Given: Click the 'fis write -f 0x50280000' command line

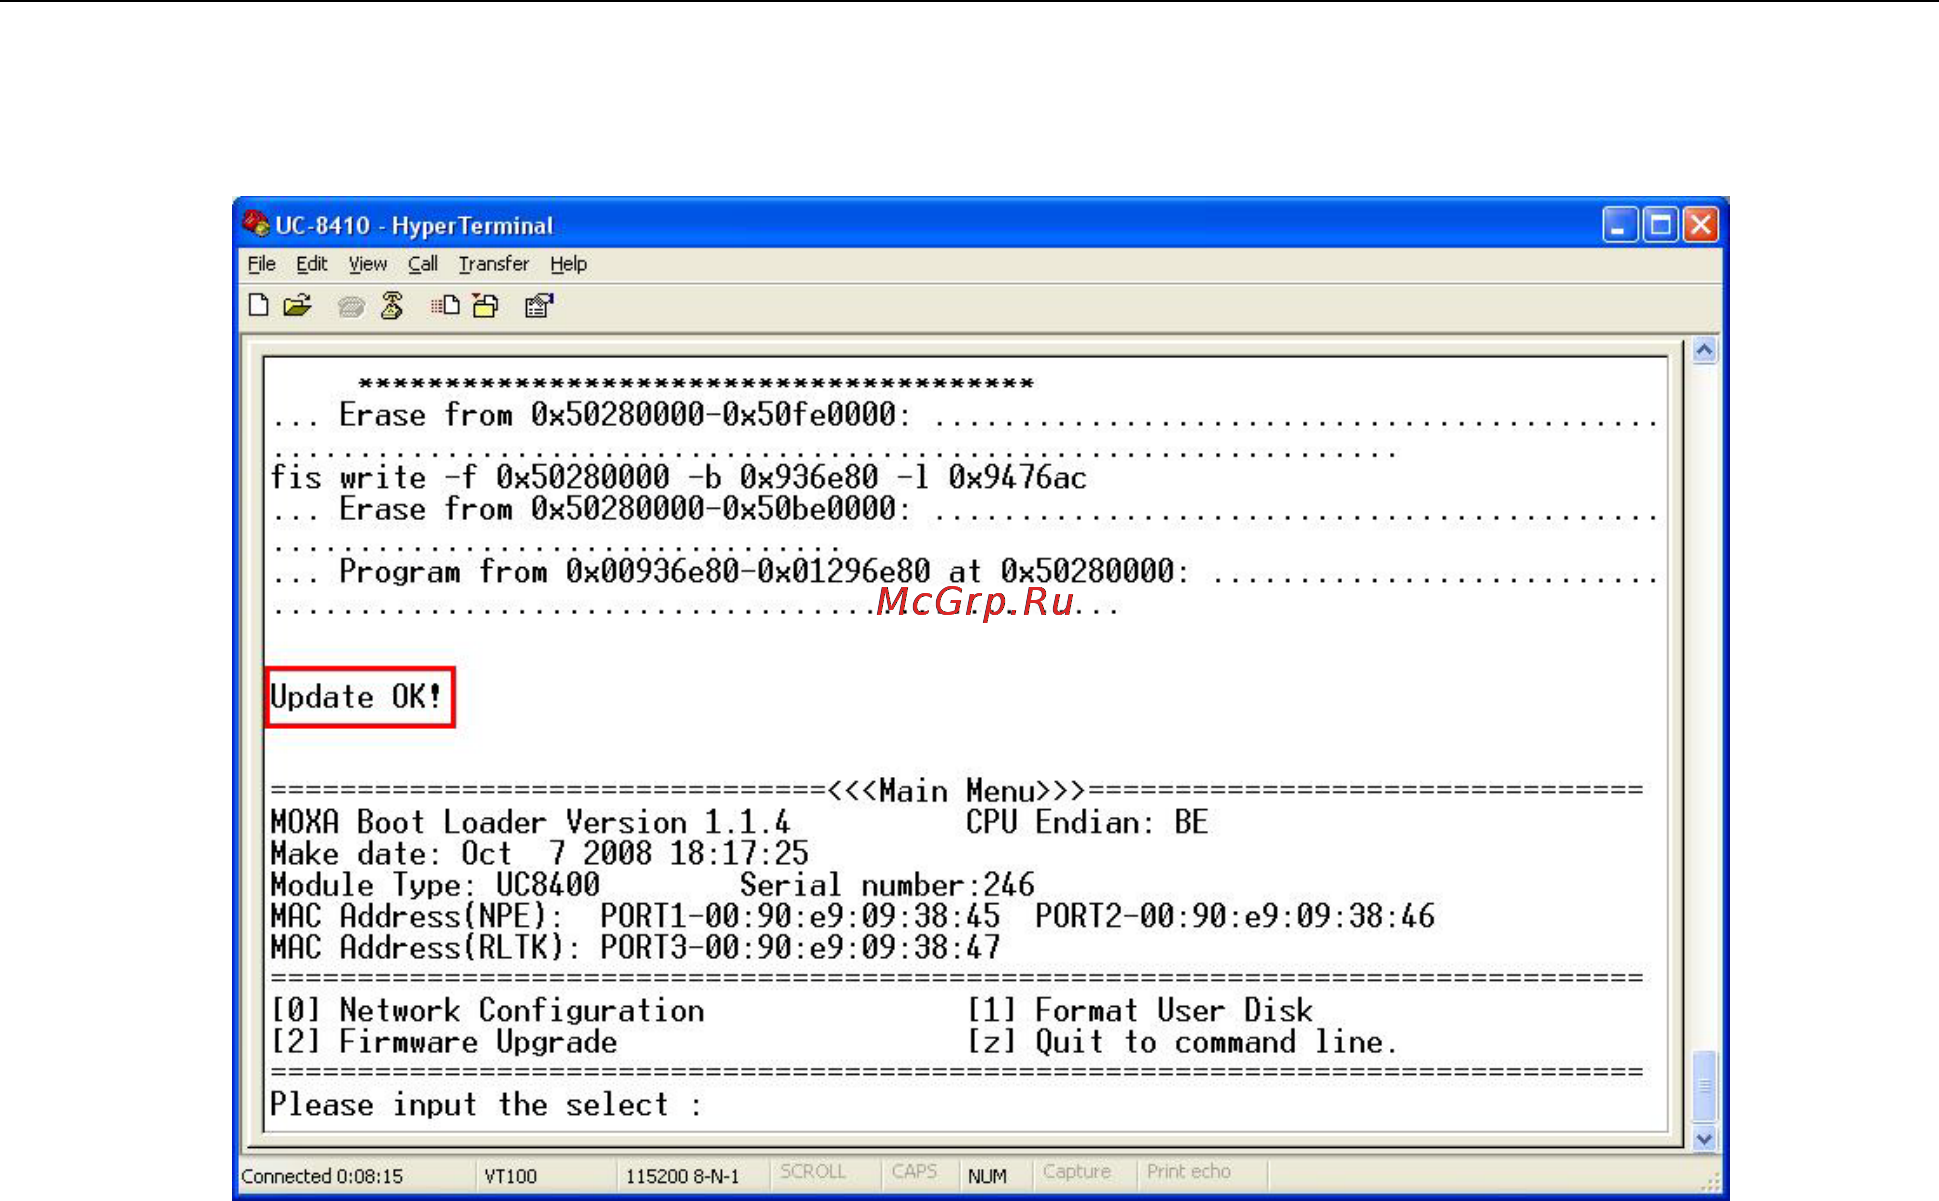Looking at the screenshot, I should pyautogui.click(x=678, y=478).
